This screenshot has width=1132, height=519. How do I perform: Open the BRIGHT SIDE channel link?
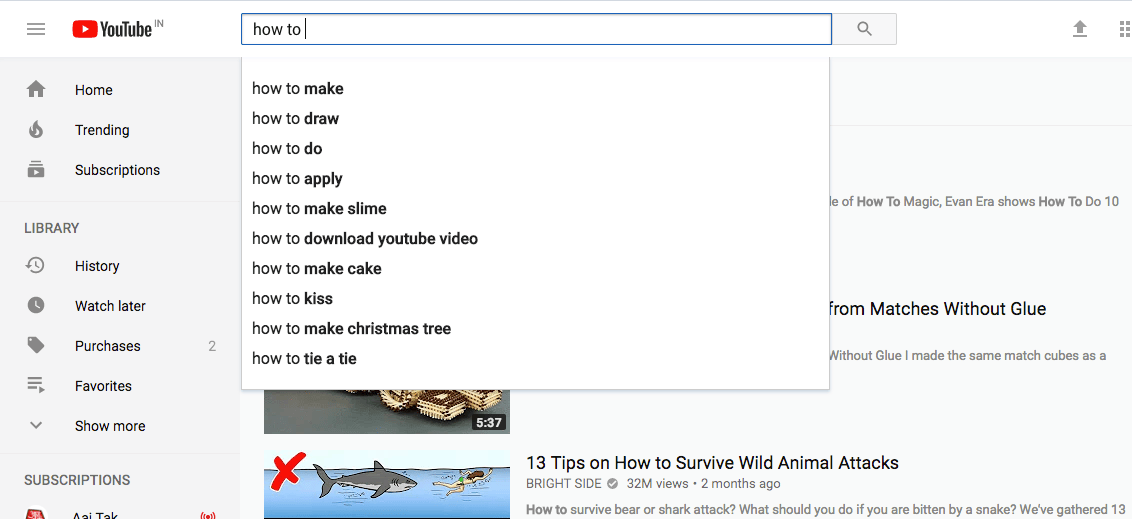click(564, 484)
